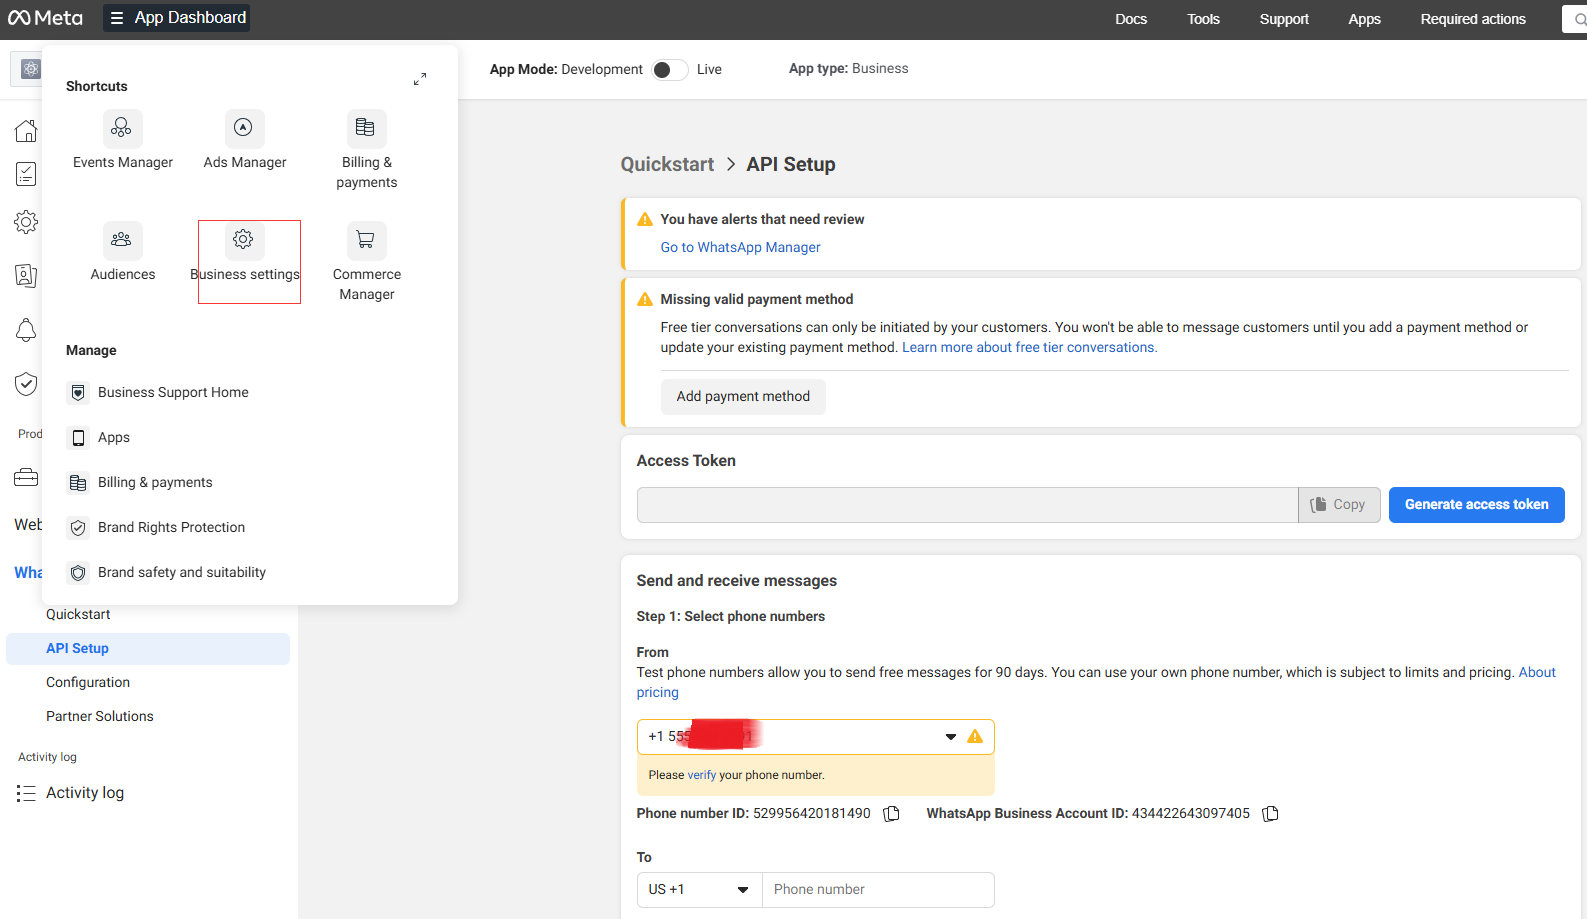Open Audiences shortcut icon
Viewport: 1587px width, 919px height.
(x=122, y=240)
